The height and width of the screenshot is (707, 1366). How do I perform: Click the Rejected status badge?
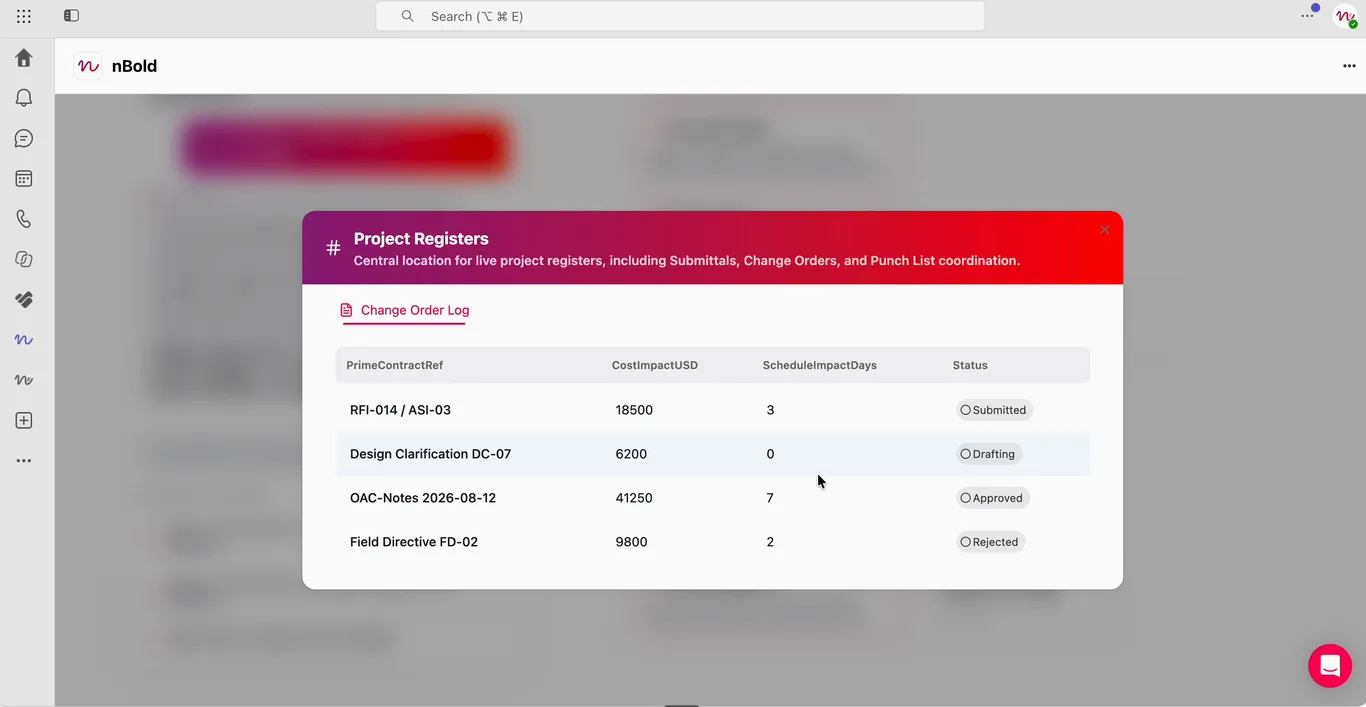(990, 542)
